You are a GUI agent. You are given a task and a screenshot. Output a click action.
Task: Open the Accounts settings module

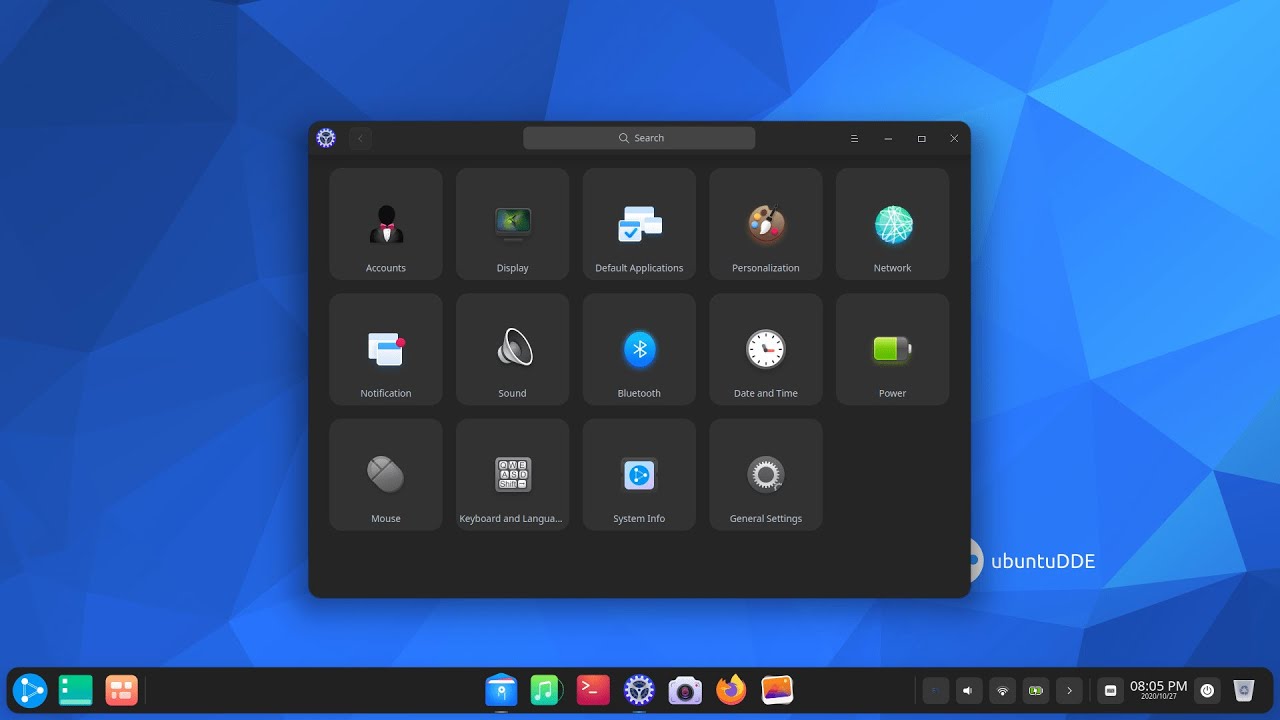(x=386, y=224)
